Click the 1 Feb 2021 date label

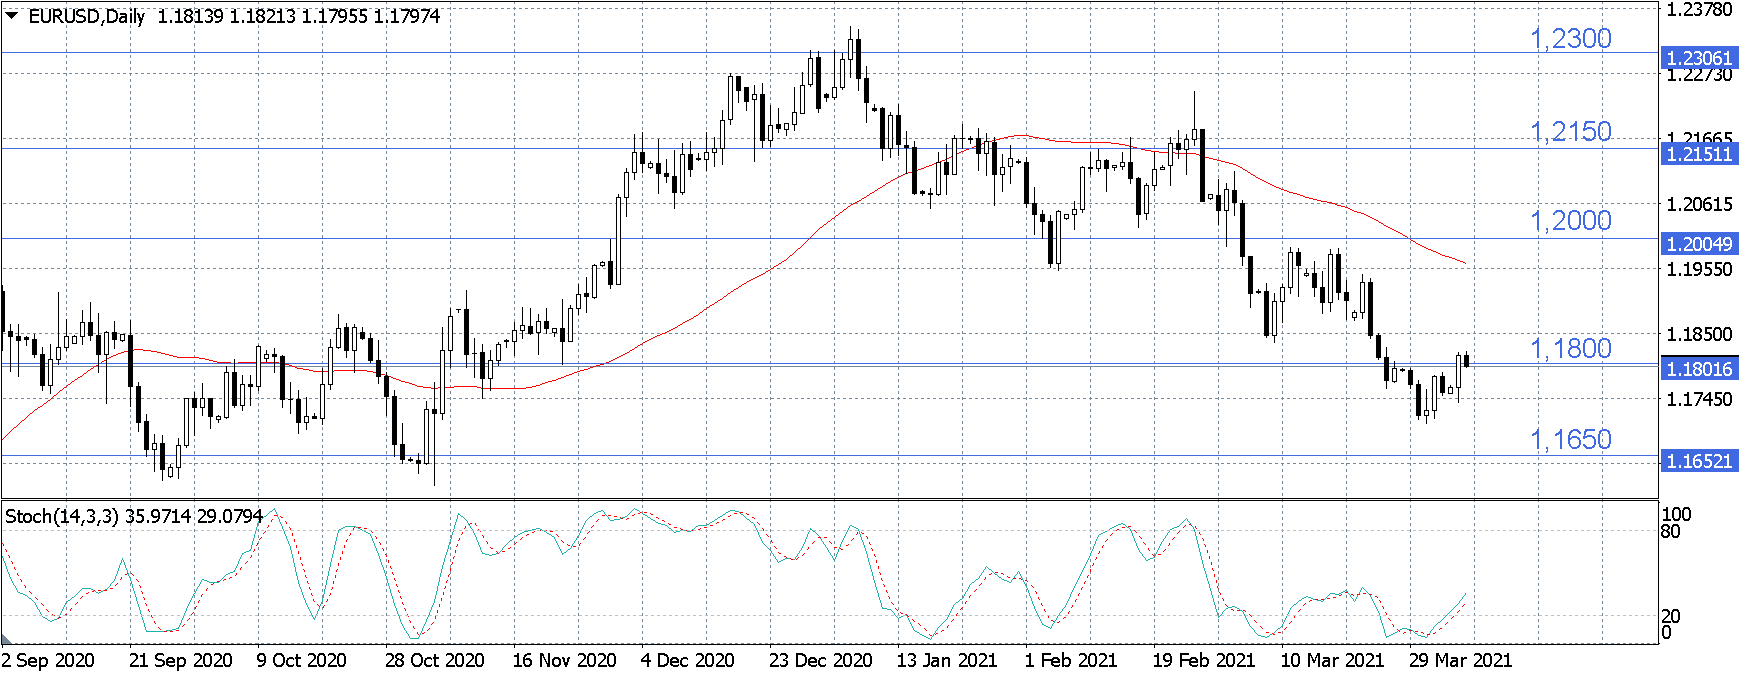(1071, 660)
